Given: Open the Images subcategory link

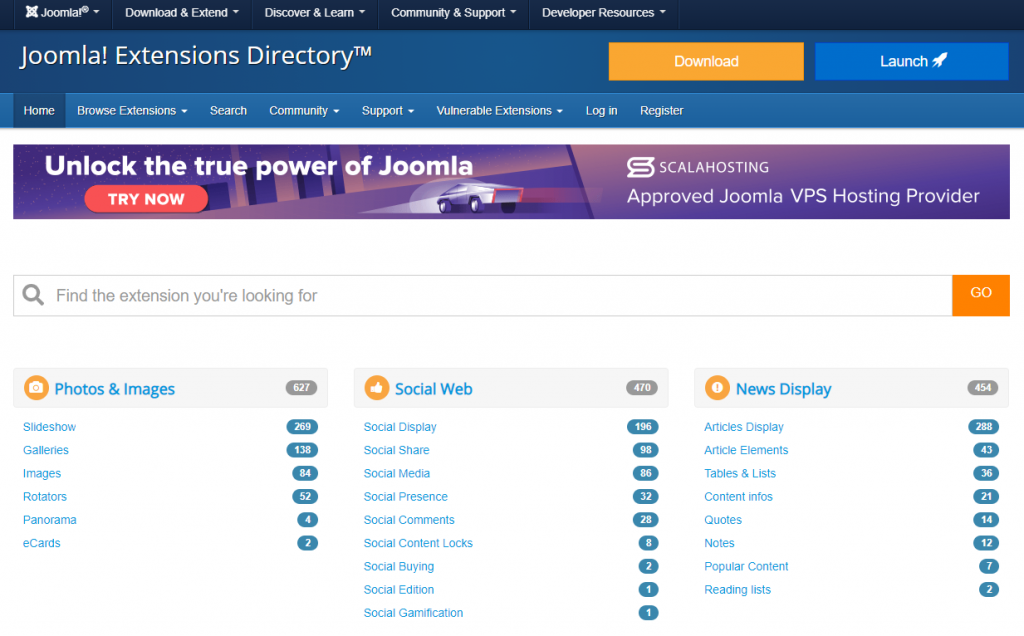Looking at the screenshot, I should pos(42,473).
